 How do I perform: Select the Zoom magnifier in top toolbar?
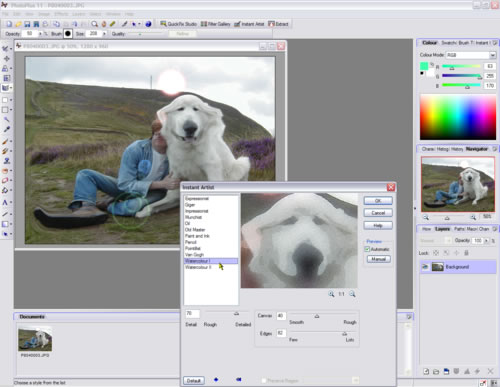click(95, 24)
